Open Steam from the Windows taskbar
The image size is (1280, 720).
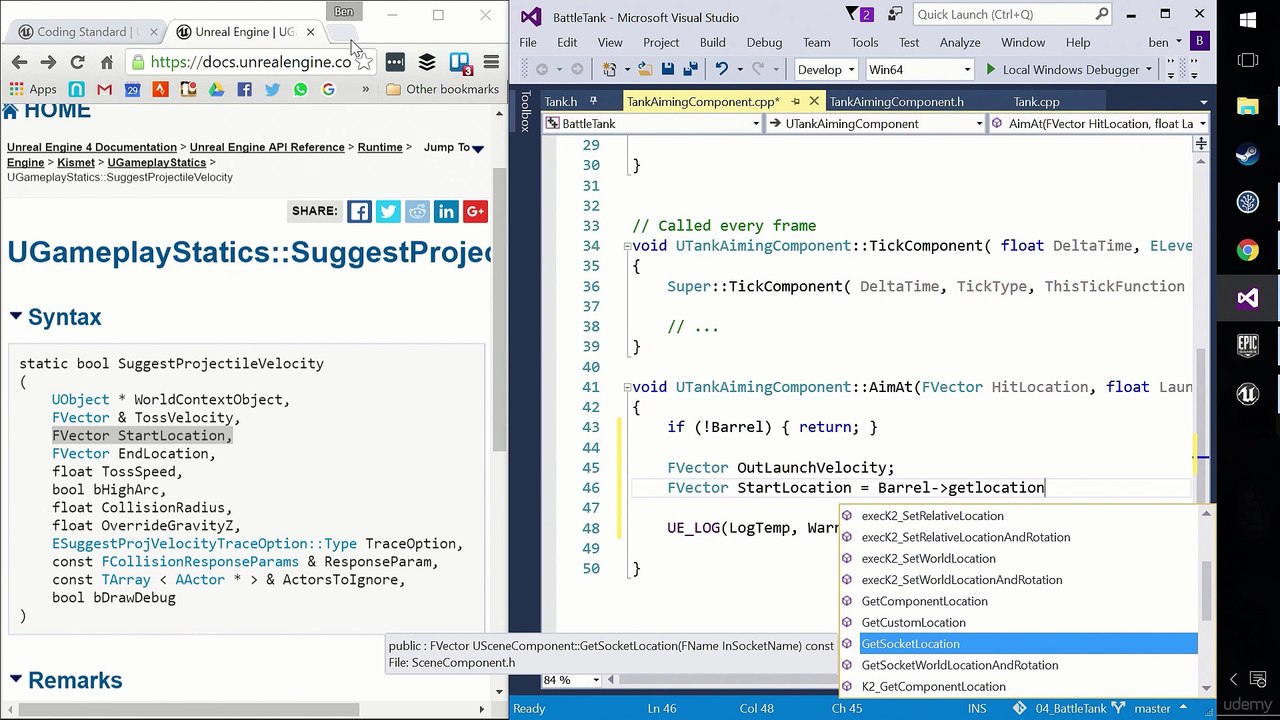click(x=1248, y=155)
